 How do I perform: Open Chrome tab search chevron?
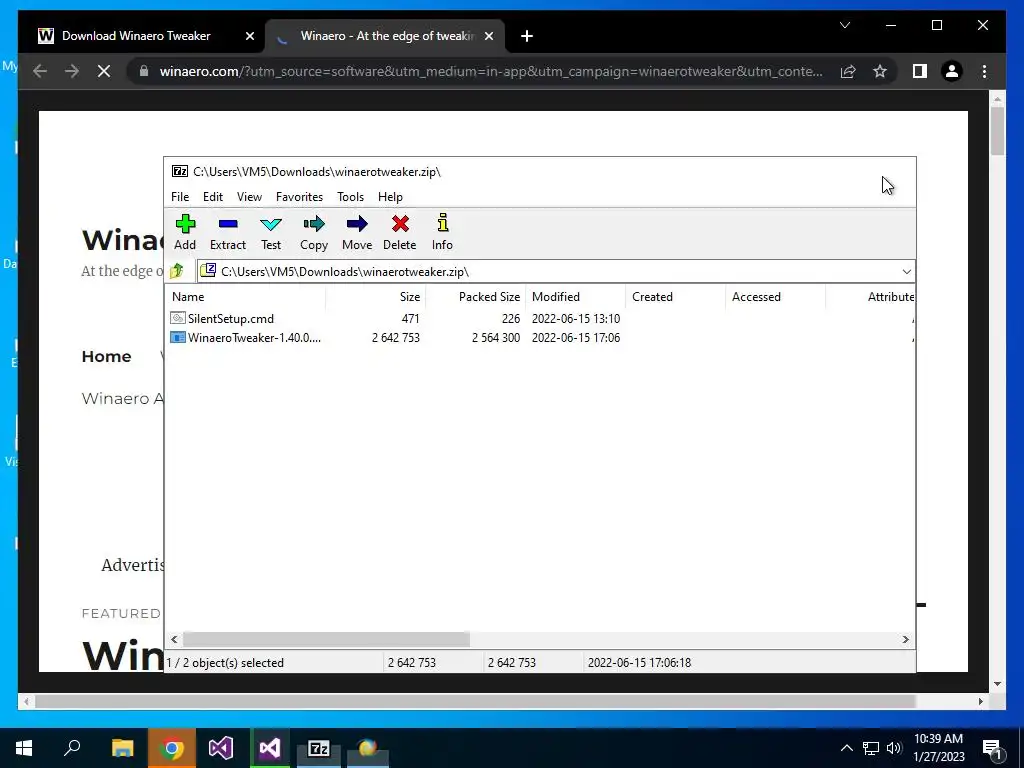pyautogui.click(x=844, y=25)
